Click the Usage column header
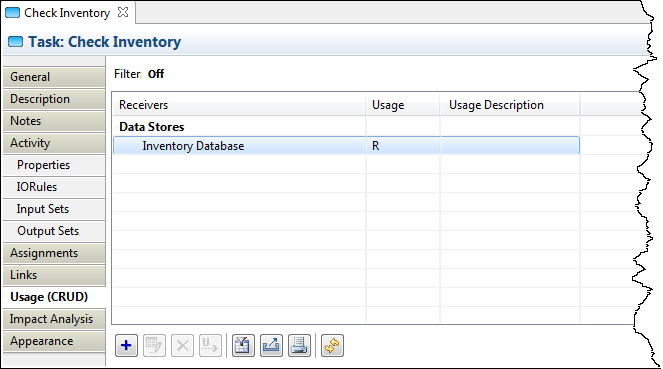 [x=403, y=105]
